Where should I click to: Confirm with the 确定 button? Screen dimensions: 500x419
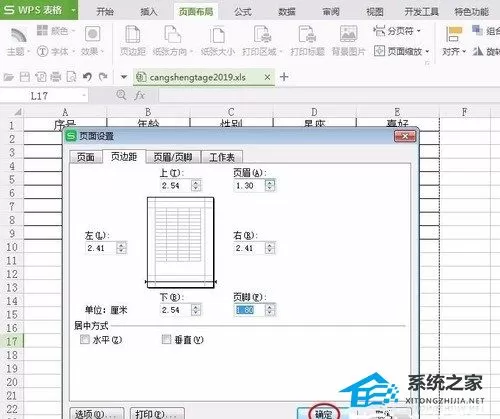(x=324, y=413)
